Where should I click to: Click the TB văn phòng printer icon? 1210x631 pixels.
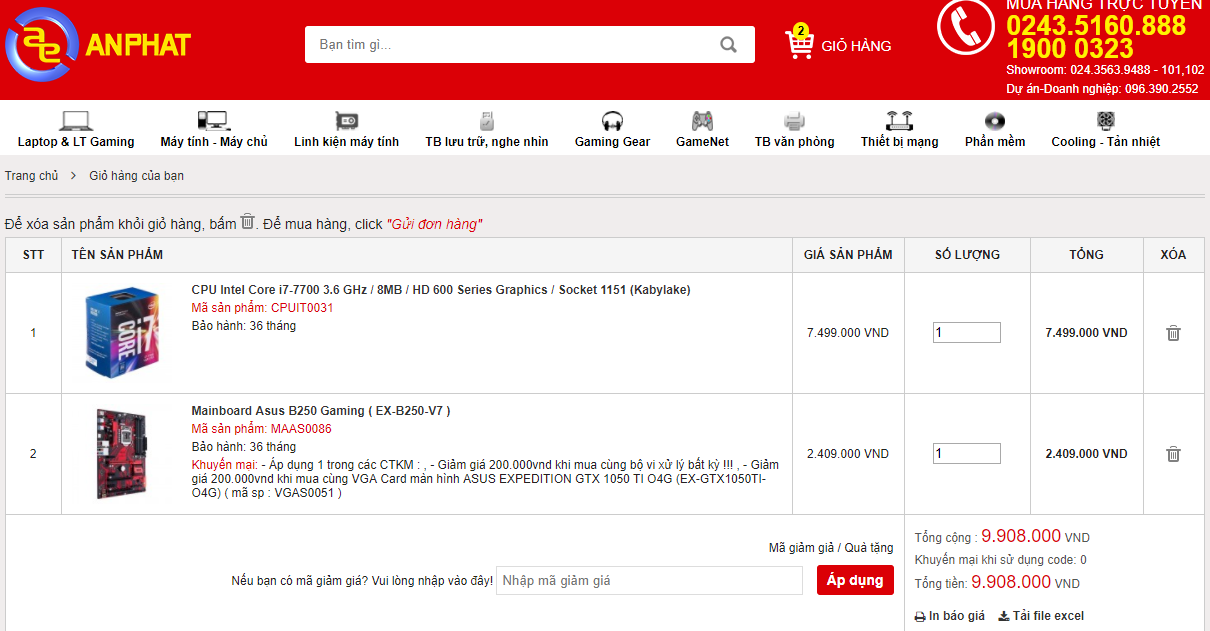(x=794, y=121)
